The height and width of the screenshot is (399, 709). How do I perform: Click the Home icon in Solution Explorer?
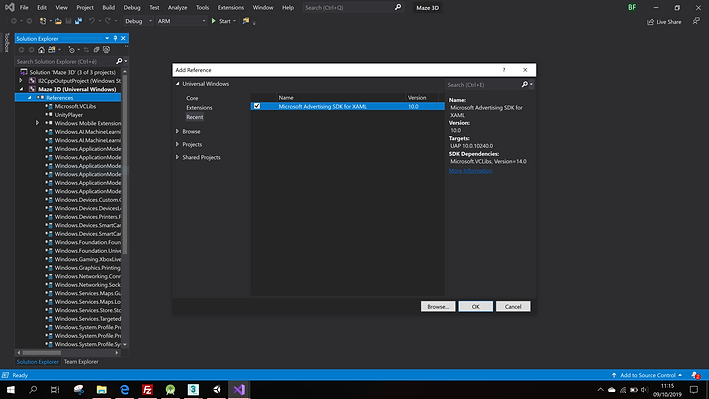tap(41, 50)
